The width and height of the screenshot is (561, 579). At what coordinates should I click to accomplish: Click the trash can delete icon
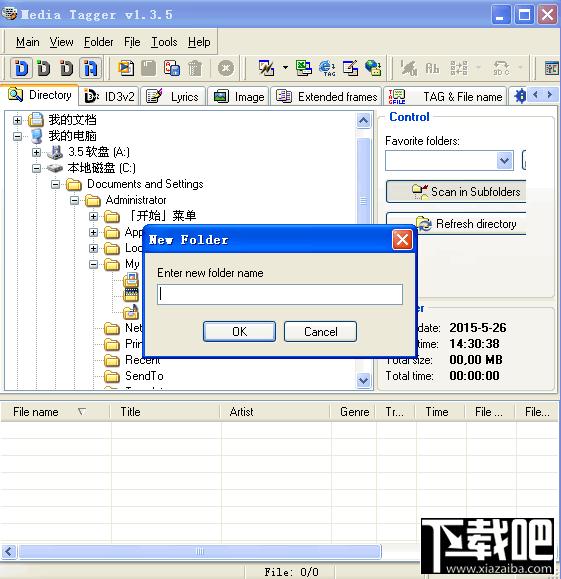tap(195, 68)
